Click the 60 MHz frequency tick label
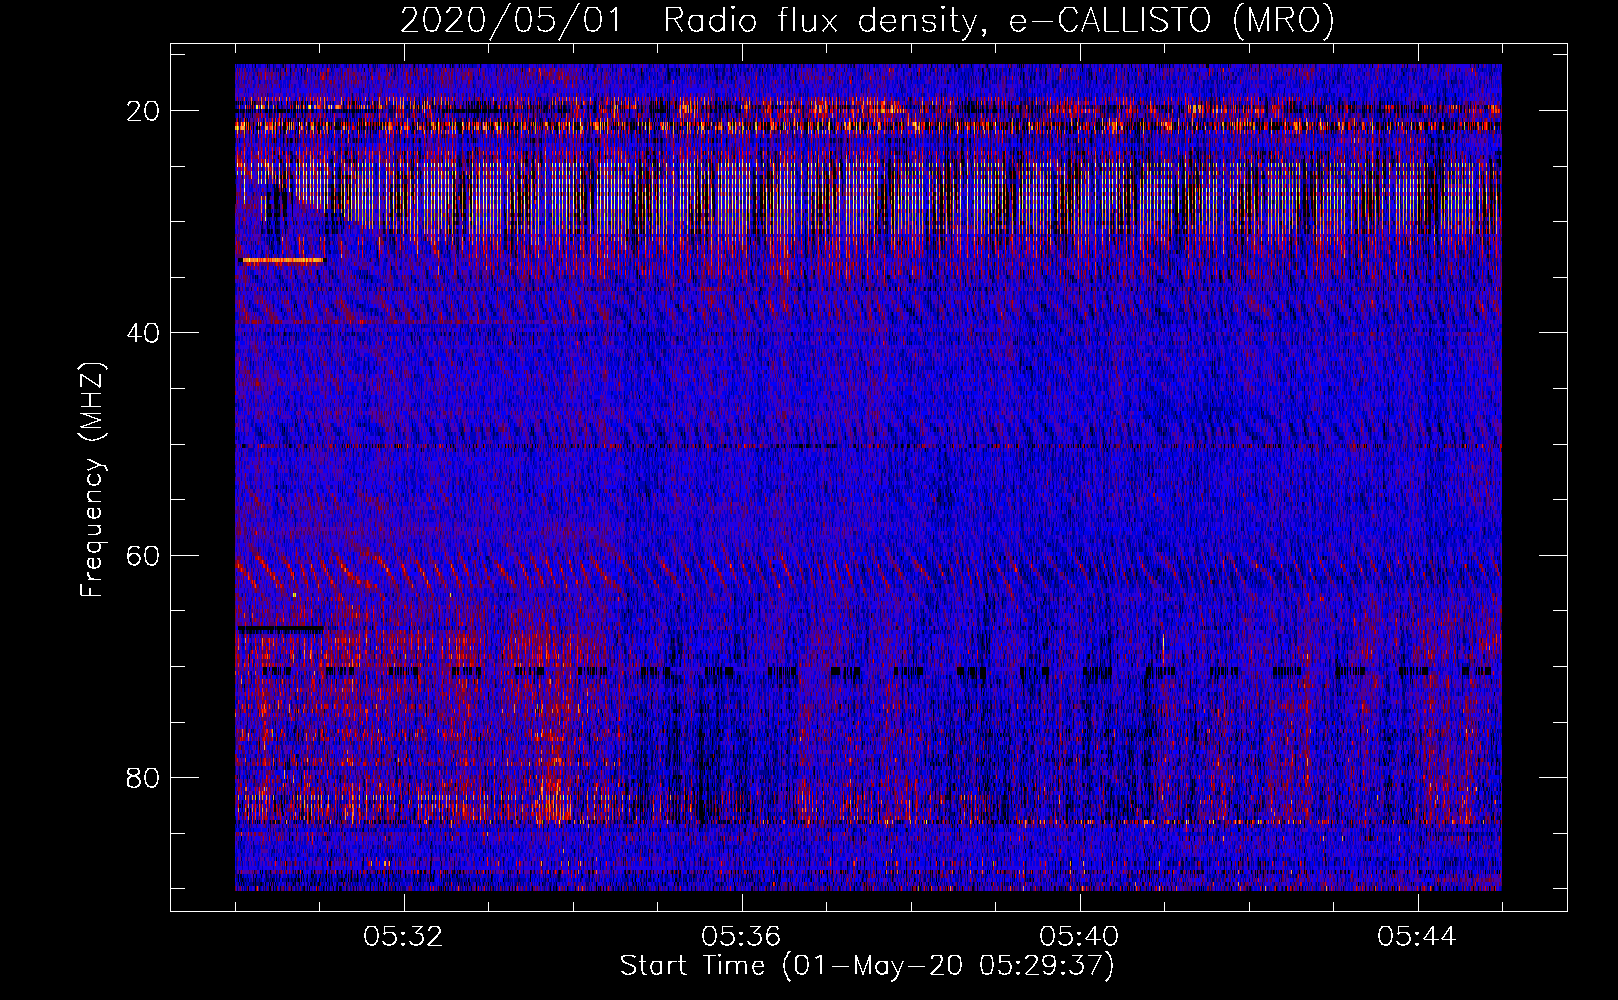The height and width of the screenshot is (1000, 1618). click(x=144, y=555)
